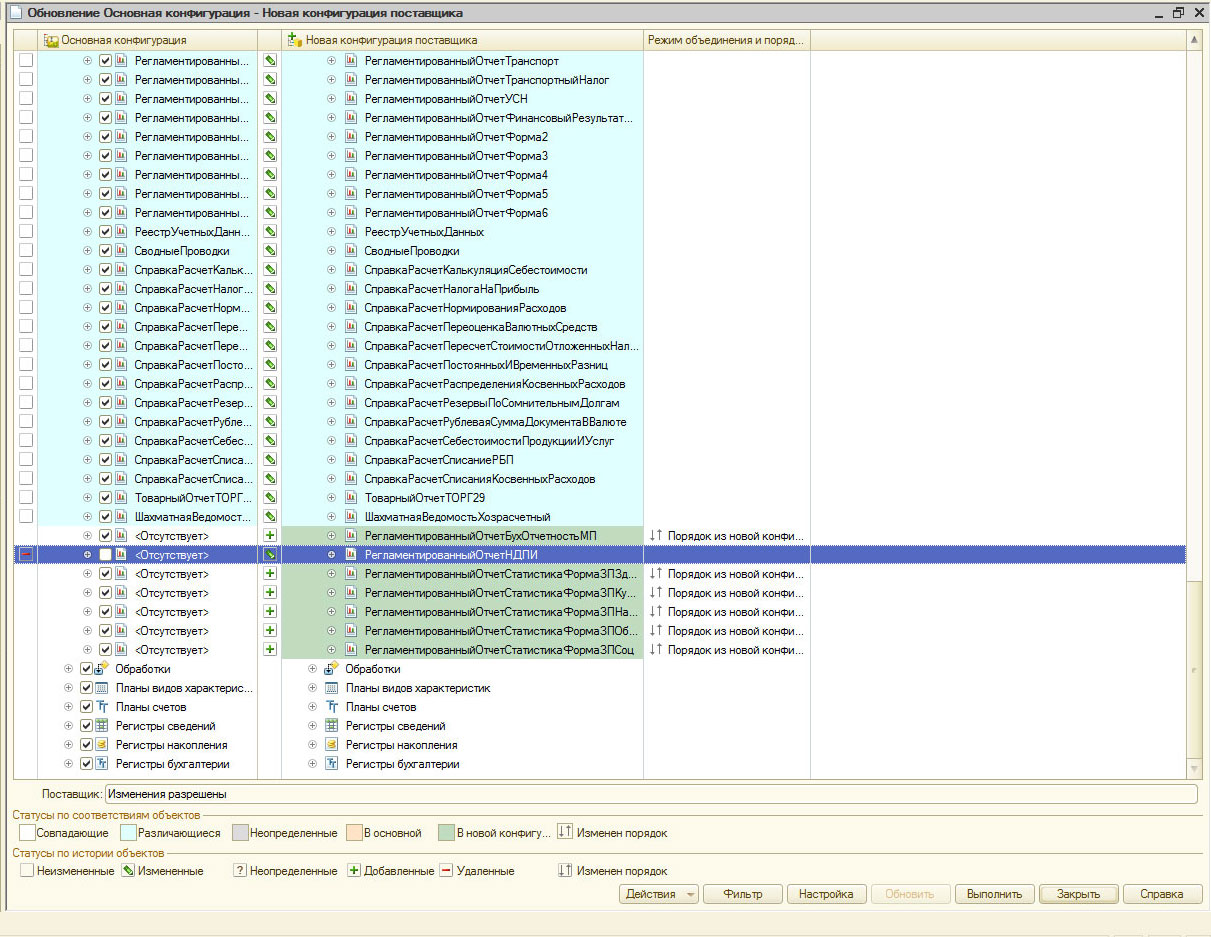Screen dimensions: 1211x937
Task: Enable checkbox on selected РегламентированныйОтчетНДПИ row
Action: point(105,555)
